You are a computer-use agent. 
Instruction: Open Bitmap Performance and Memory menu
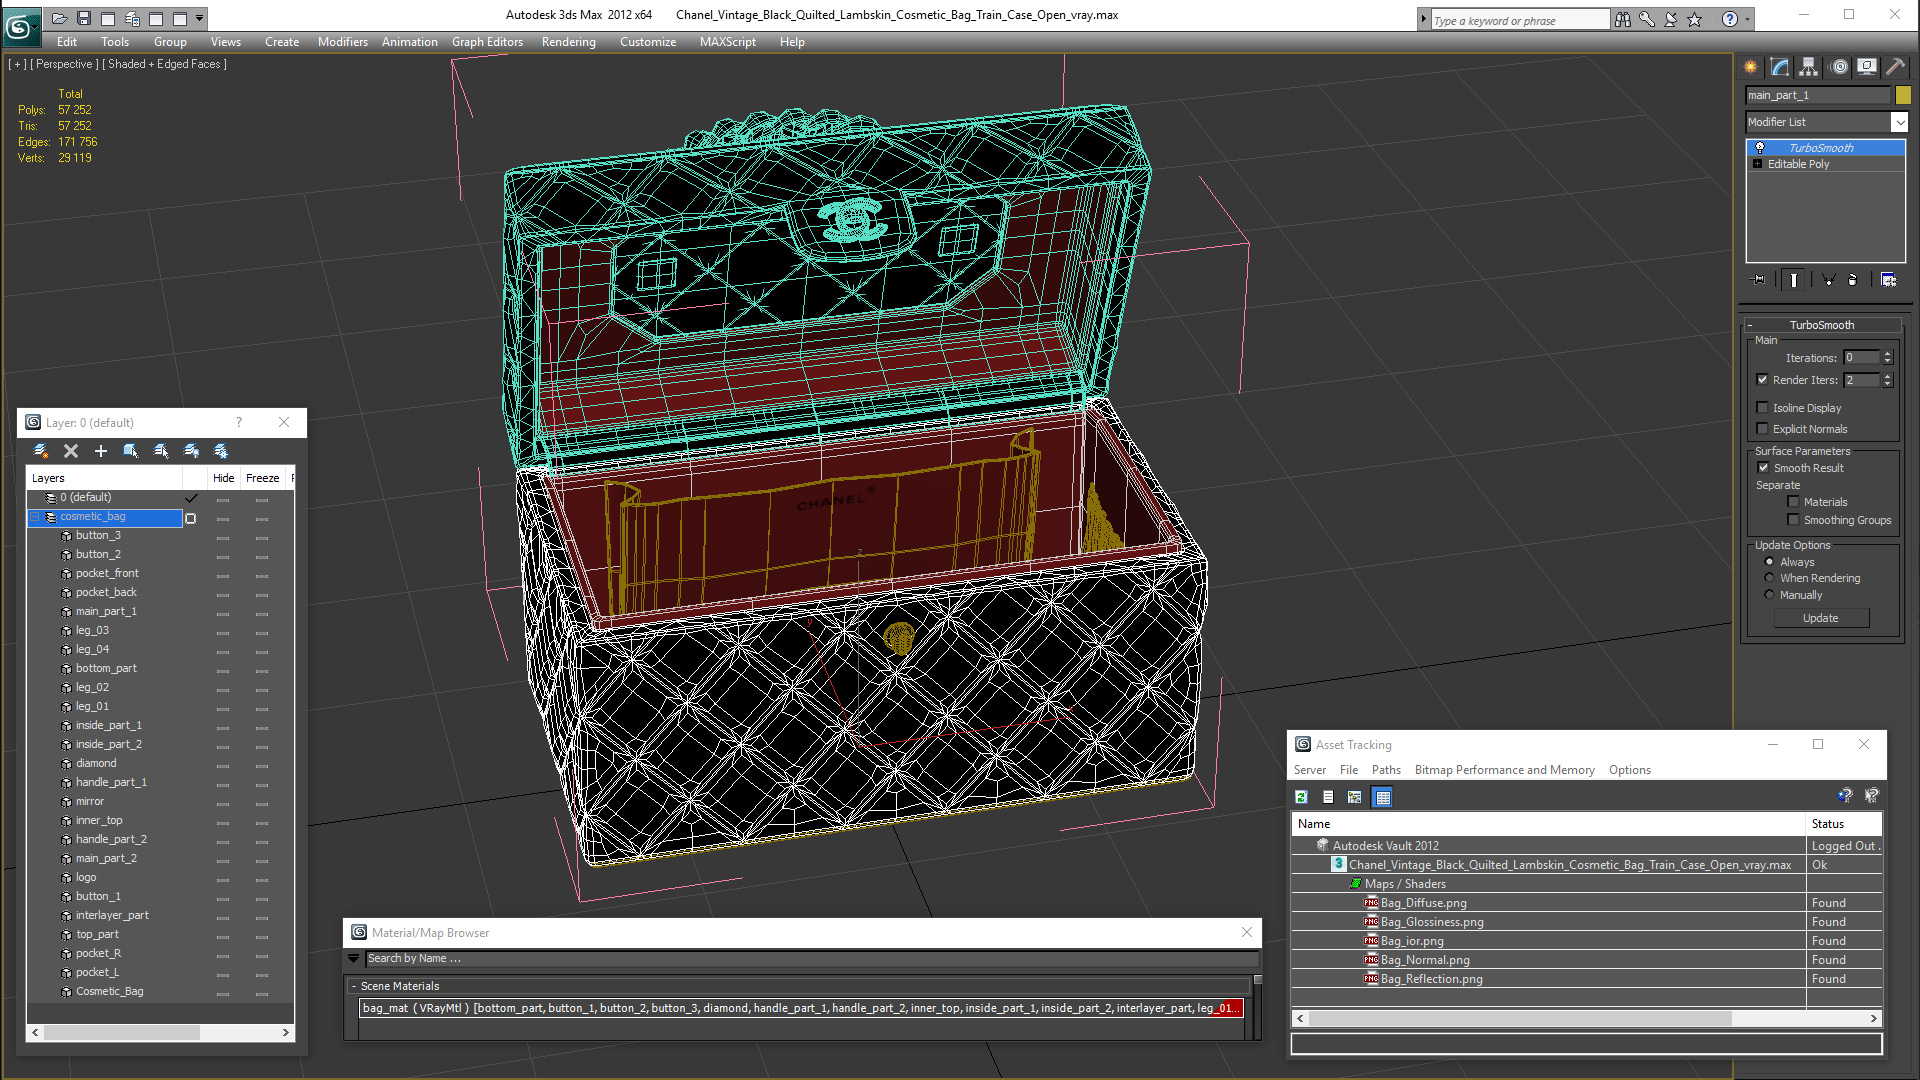[x=1504, y=770]
